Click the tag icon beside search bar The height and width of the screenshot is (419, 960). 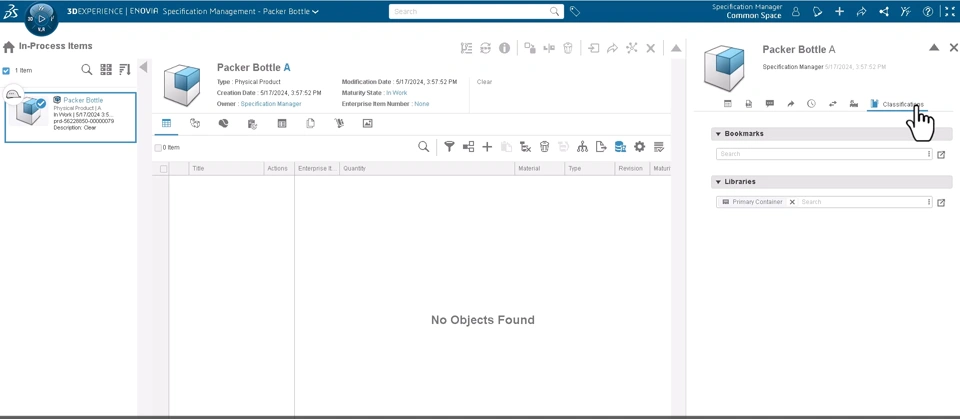coord(575,11)
